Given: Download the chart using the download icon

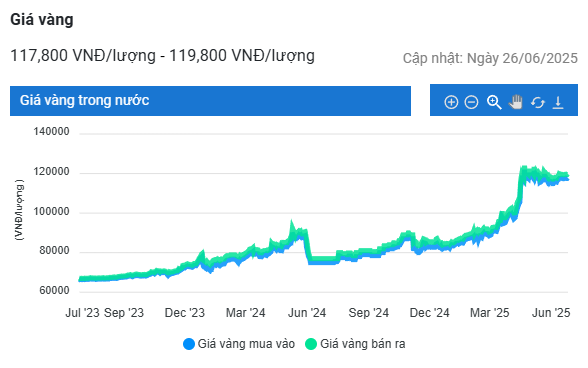Looking at the screenshot, I should tap(558, 102).
